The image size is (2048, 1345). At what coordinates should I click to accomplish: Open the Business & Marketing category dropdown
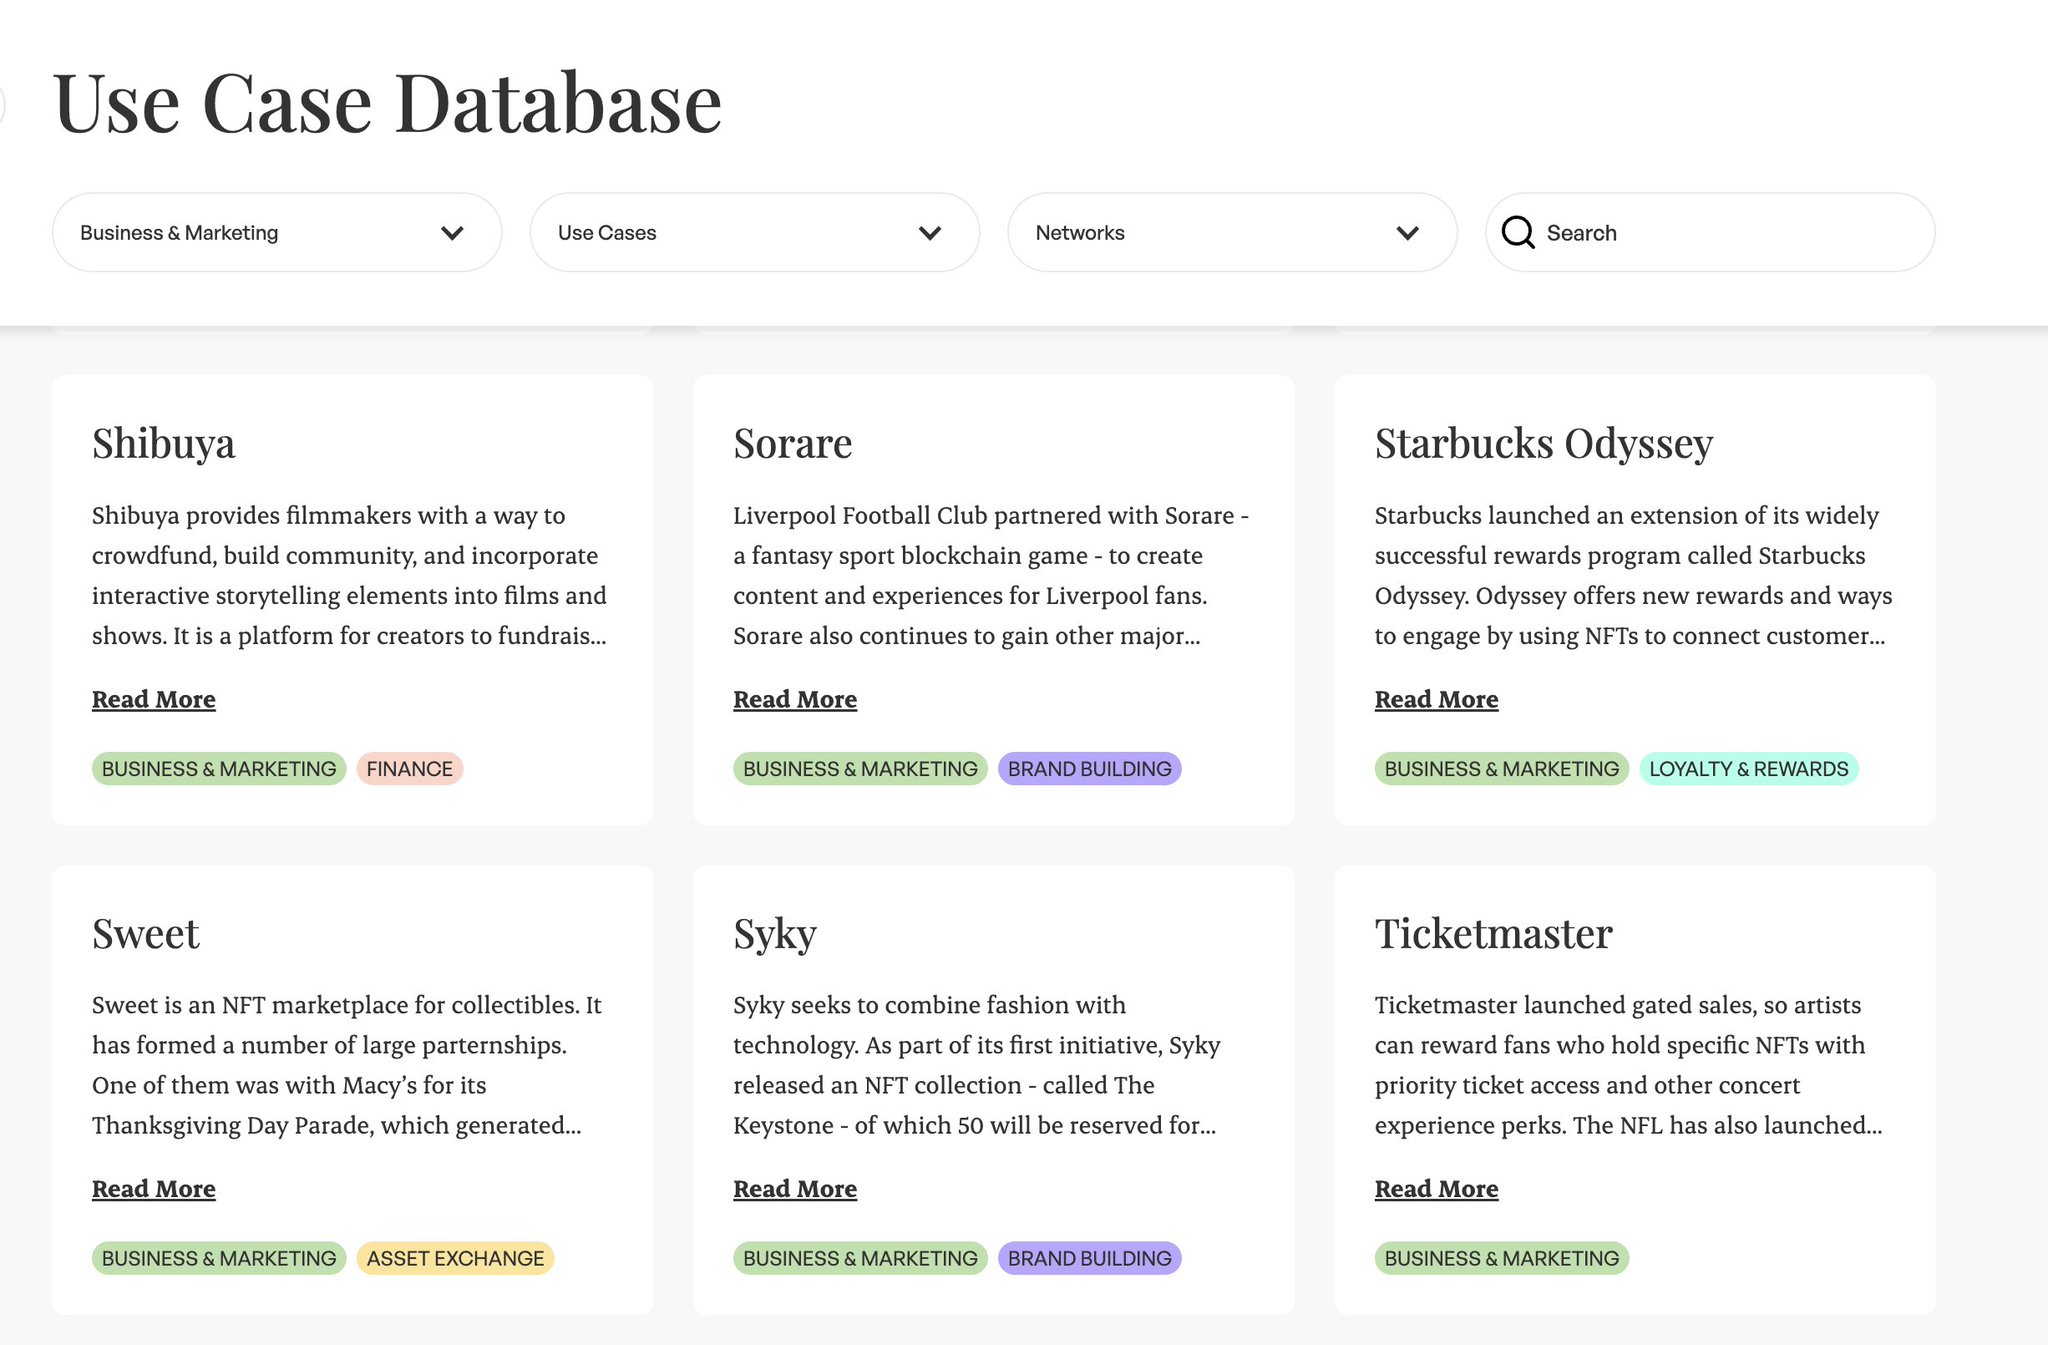click(277, 232)
